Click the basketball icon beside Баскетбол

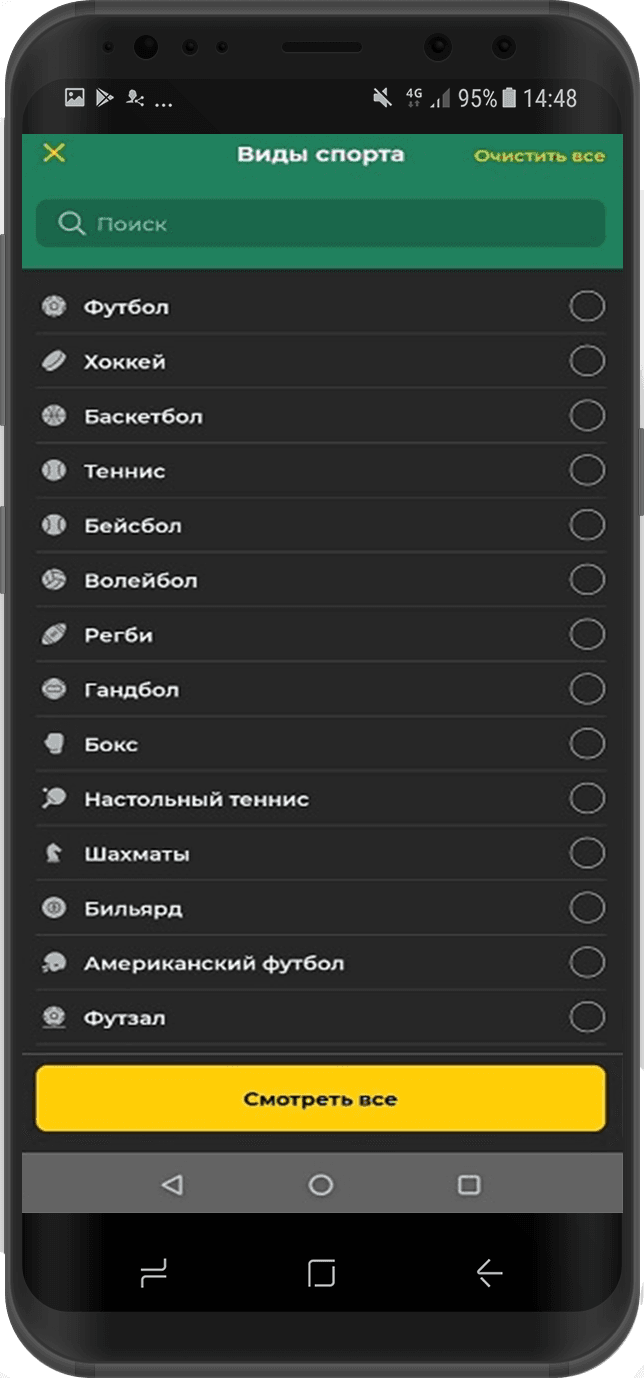pyautogui.click(x=53, y=416)
